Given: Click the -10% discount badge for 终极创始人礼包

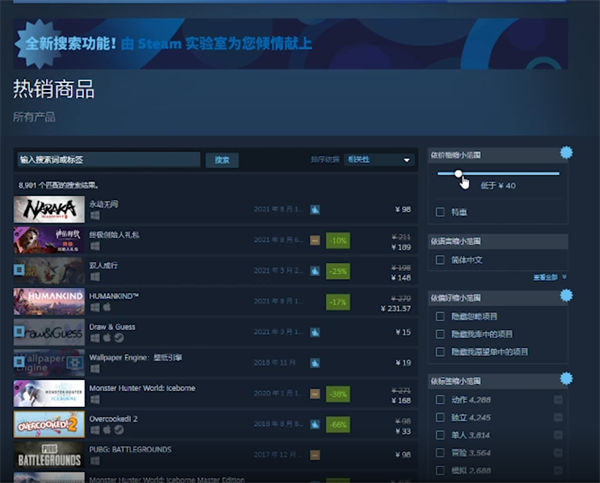Looking at the screenshot, I should [338, 240].
